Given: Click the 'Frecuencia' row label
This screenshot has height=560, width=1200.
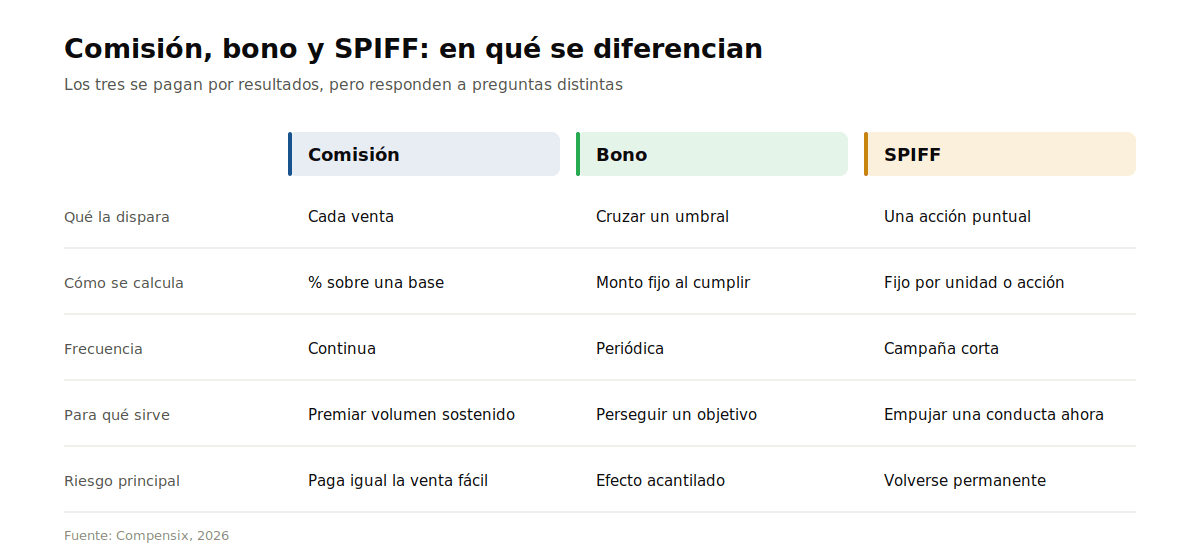Looking at the screenshot, I should click(x=103, y=349).
